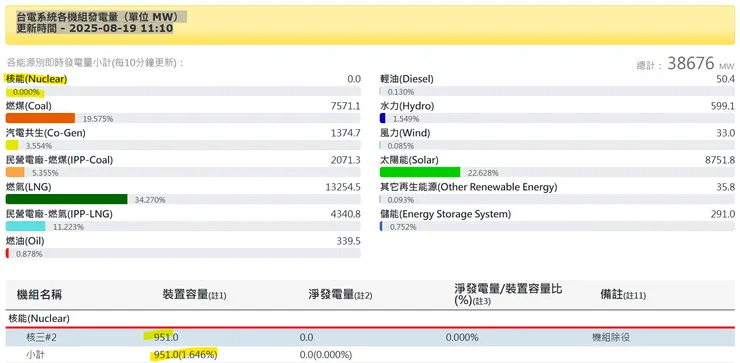Select the 民營電廠-燃氣(IPP-LNG) label

[x=59, y=214]
